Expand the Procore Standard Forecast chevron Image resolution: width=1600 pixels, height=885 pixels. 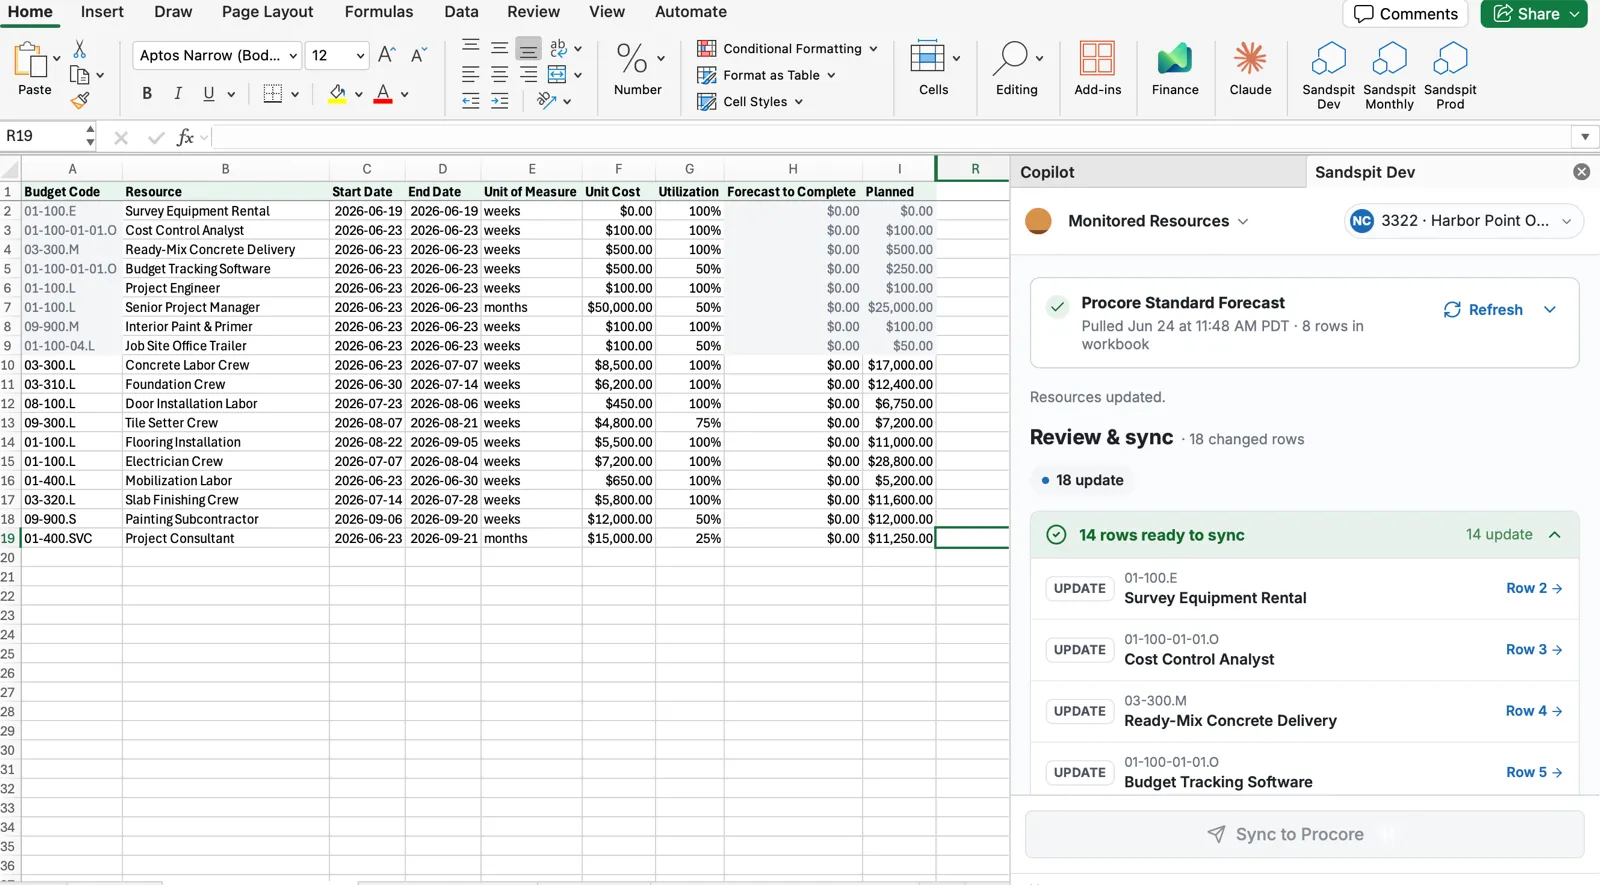click(x=1550, y=310)
